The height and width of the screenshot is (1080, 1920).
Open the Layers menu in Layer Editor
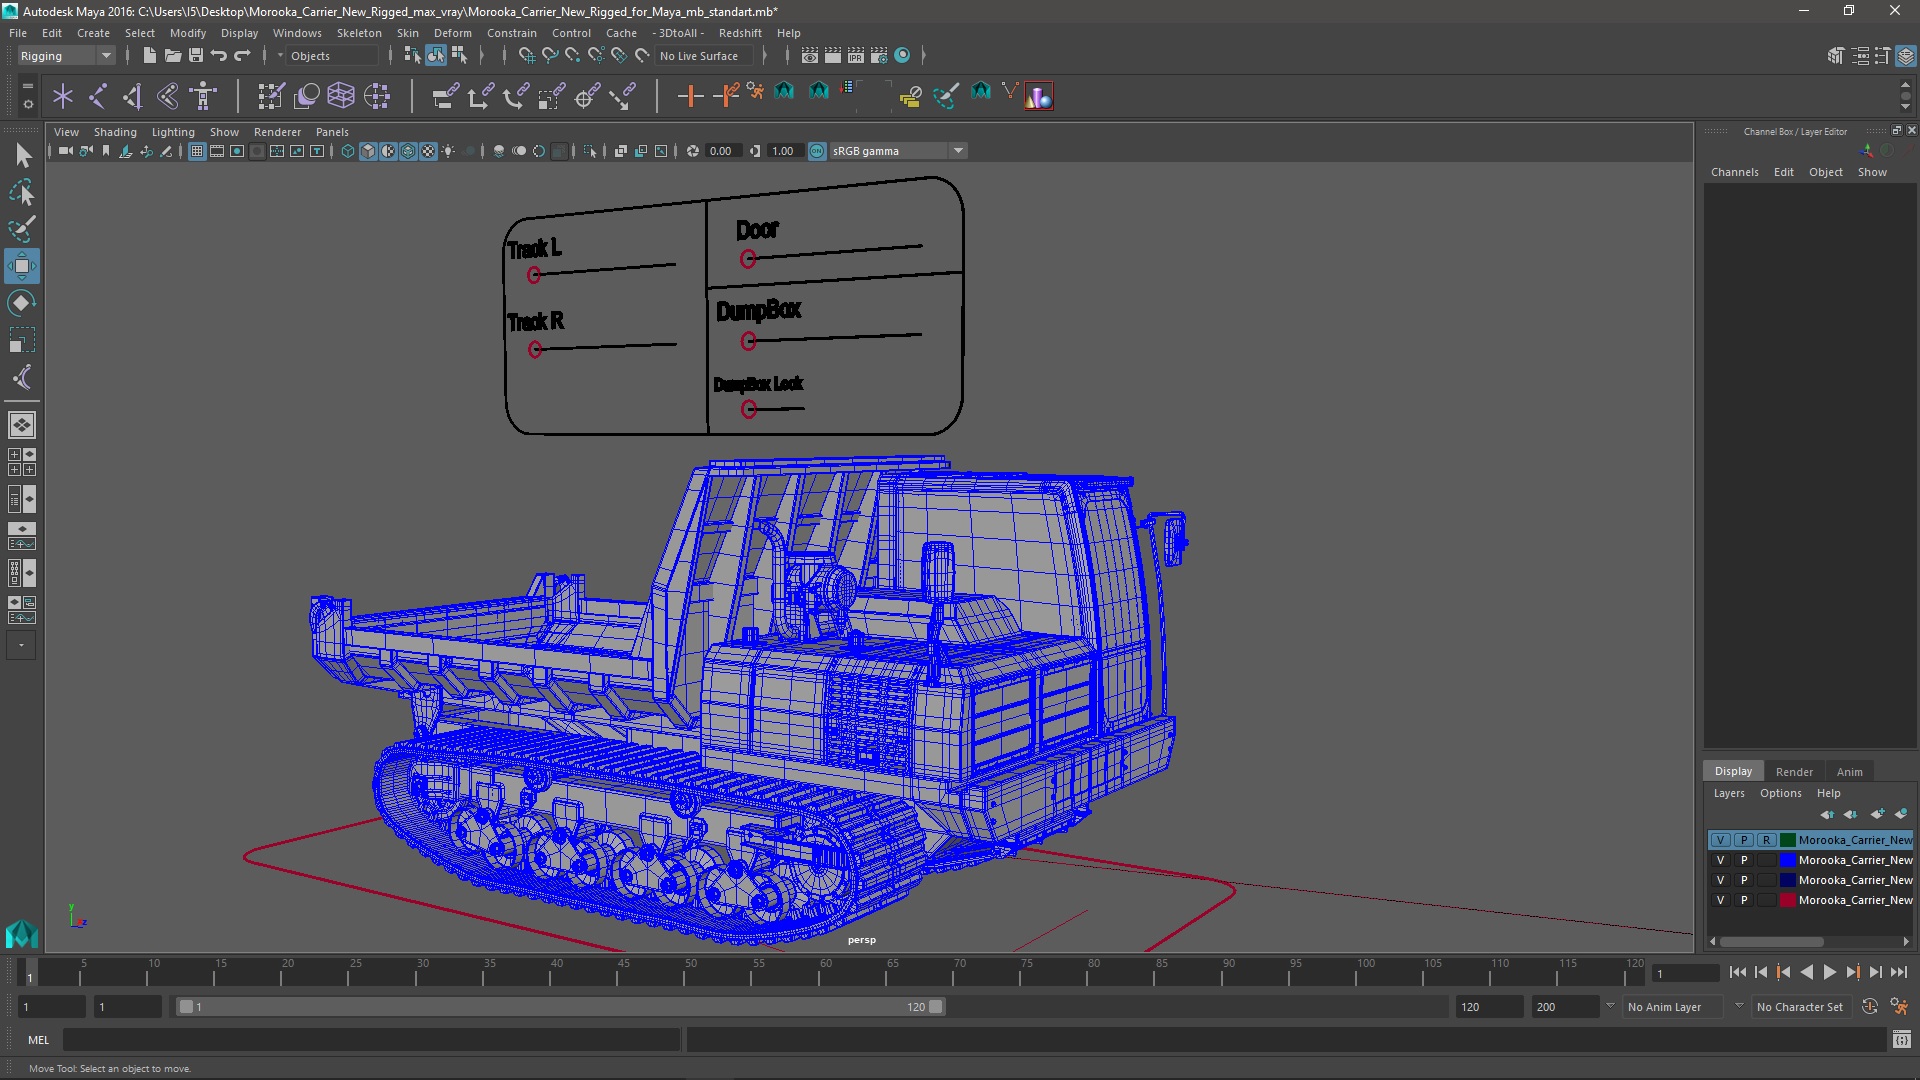pyautogui.click(x=1729, y=793)
